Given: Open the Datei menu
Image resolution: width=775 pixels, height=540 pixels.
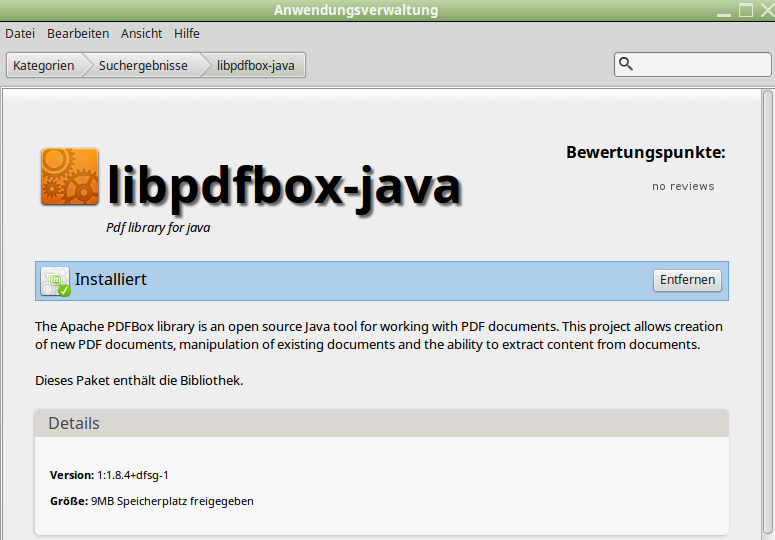Looking at the screenshot, I should 20,34.
